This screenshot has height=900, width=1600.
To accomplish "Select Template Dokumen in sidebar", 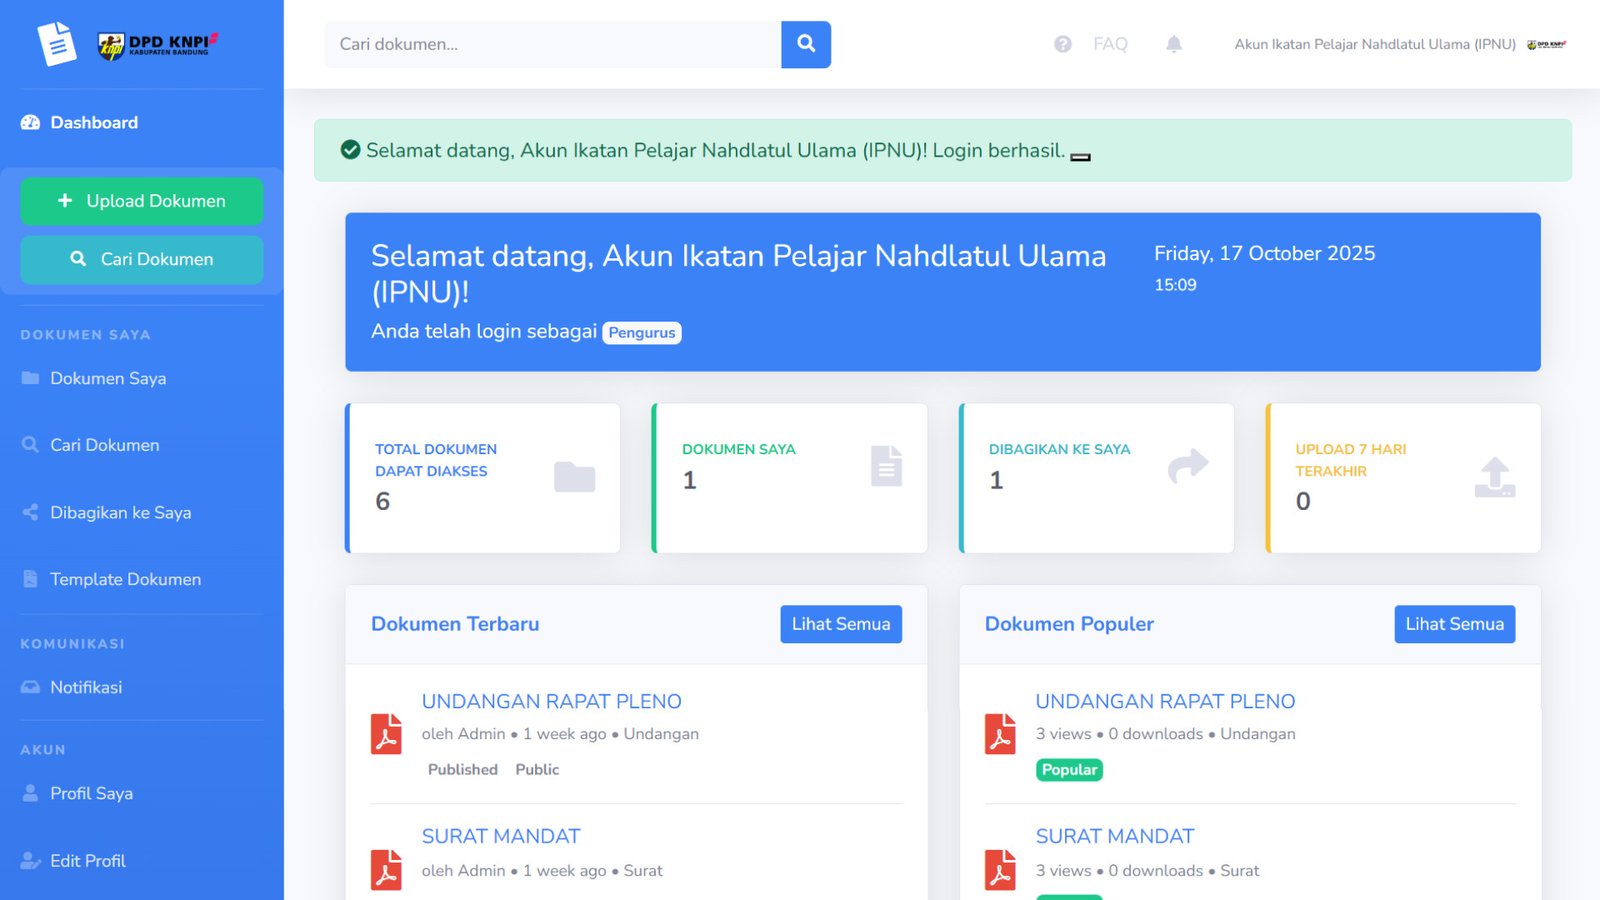I will [125, 579].
